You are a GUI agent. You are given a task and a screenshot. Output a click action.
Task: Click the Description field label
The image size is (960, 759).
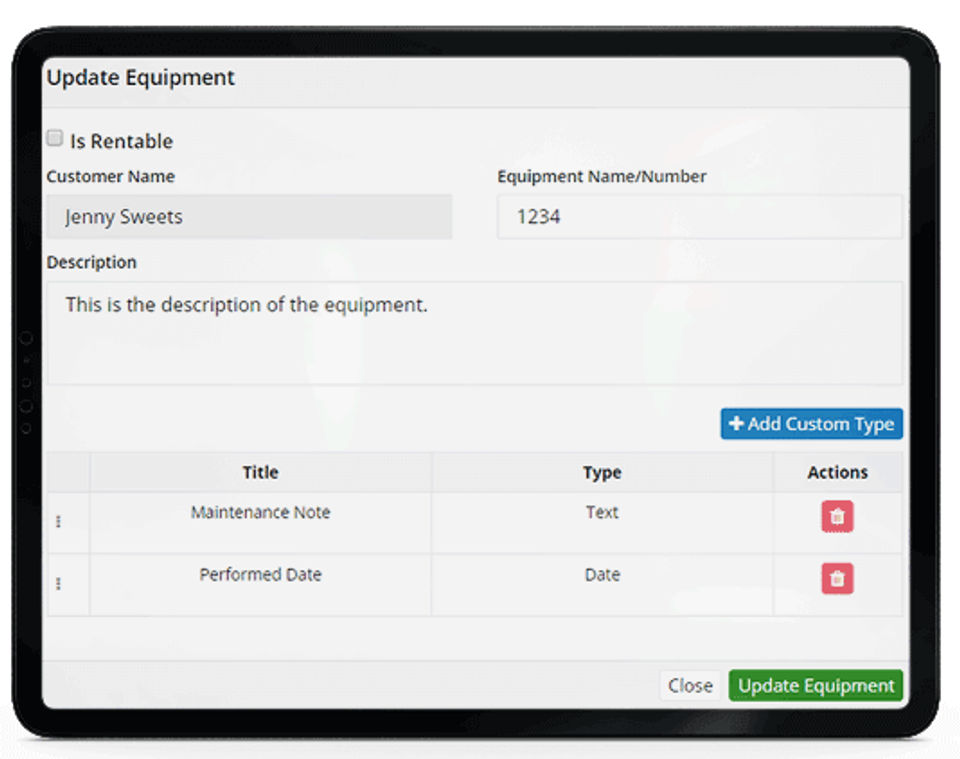point(92,263)
